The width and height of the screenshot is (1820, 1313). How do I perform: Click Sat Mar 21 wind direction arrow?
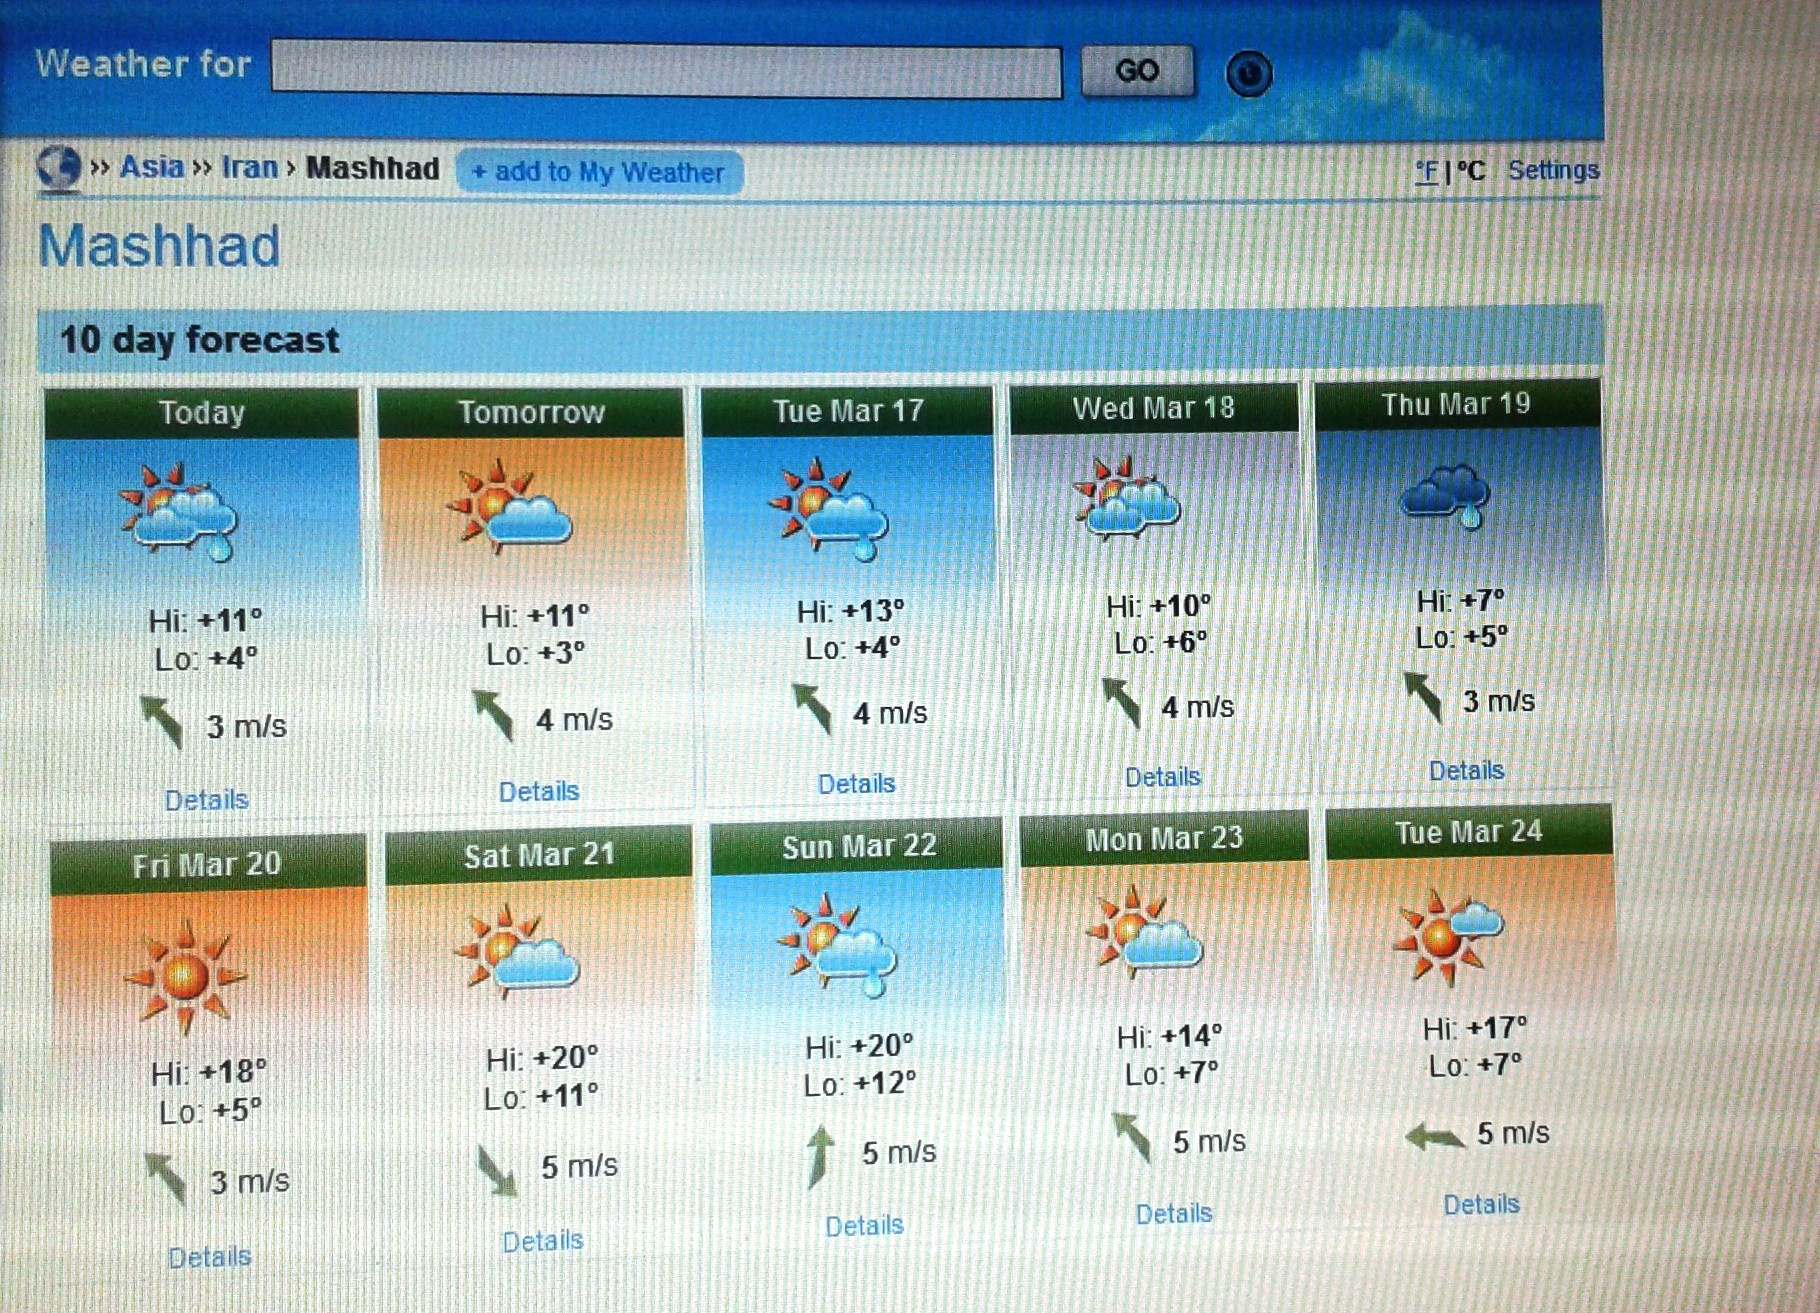[496, 1170]
